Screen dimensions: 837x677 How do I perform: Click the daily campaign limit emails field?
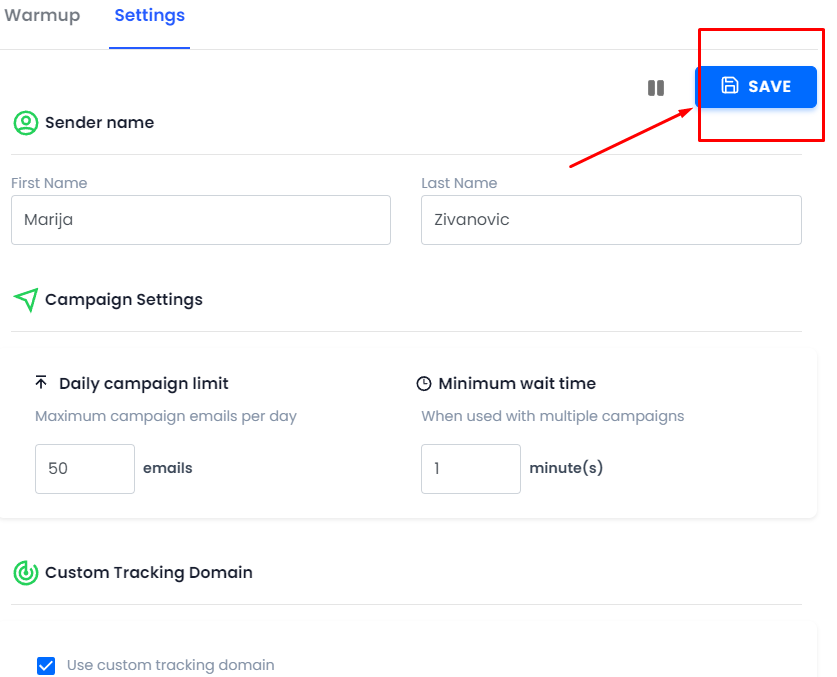point(85,469)
